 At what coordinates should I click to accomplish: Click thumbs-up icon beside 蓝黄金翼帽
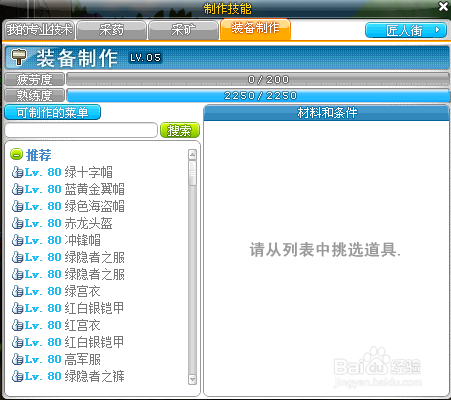pyautogui.click(x=17, y=189)
